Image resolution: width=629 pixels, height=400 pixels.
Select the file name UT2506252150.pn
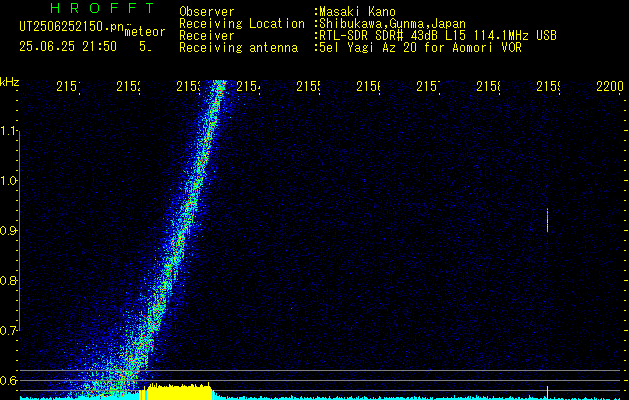coord(72,27)
